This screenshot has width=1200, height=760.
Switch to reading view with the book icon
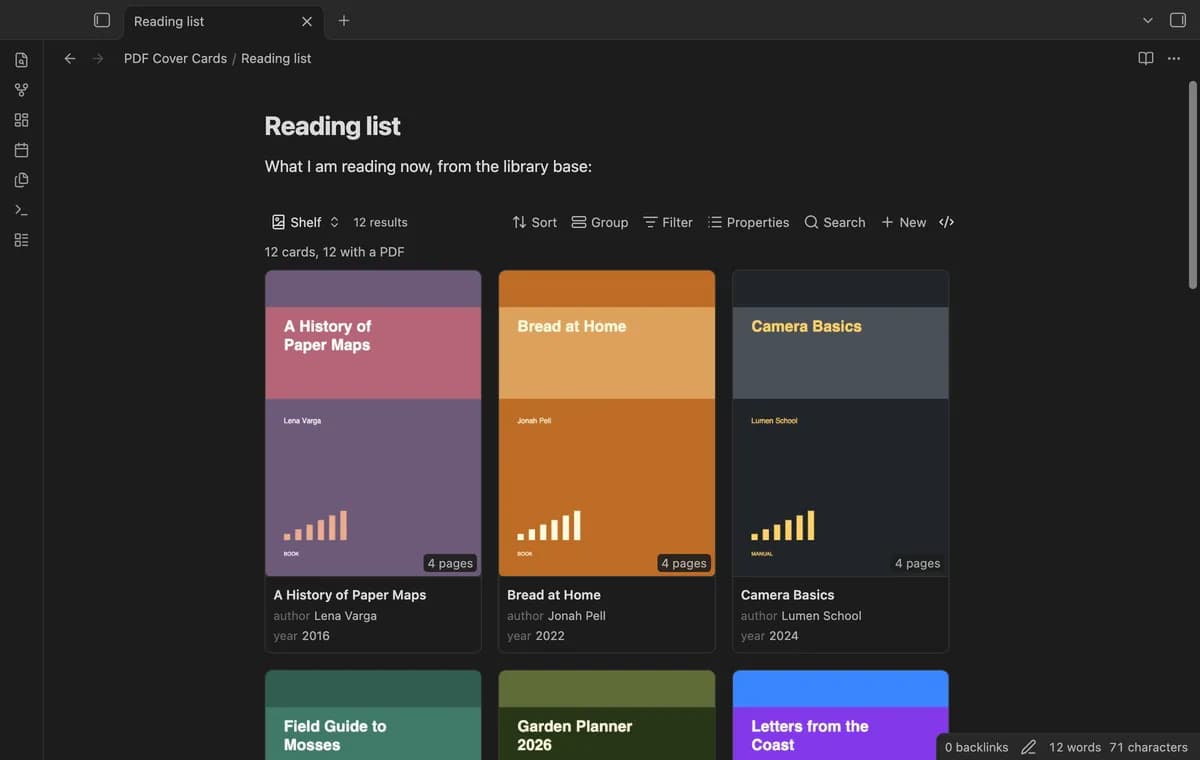point(1146,59)
